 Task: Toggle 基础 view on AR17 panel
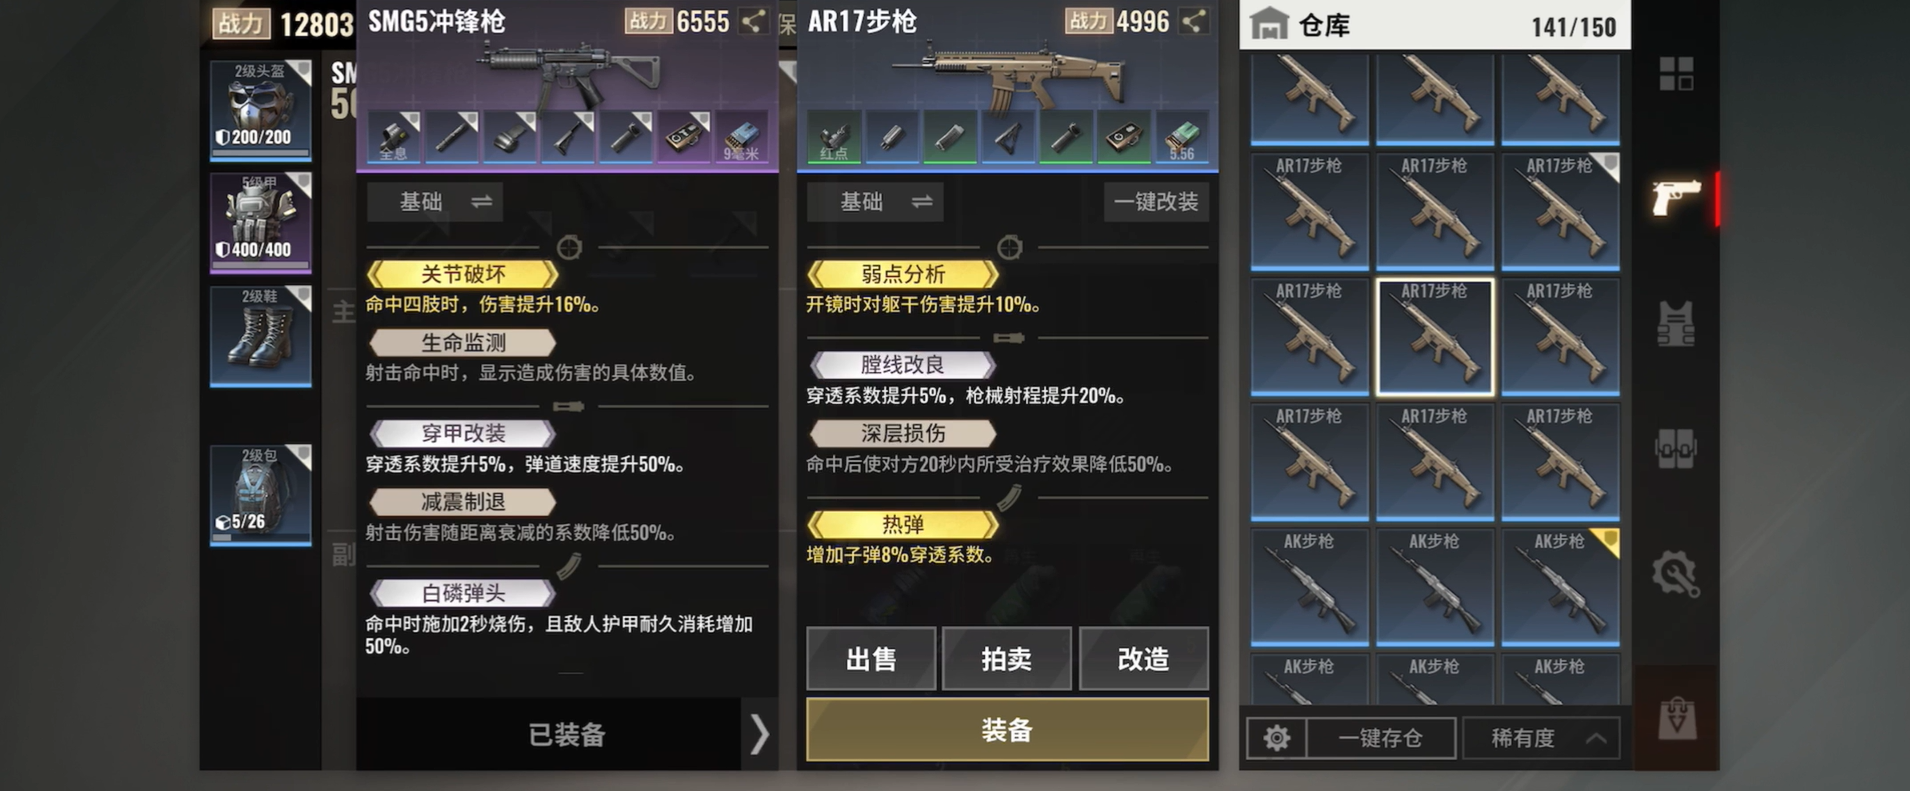pos(875,202)
